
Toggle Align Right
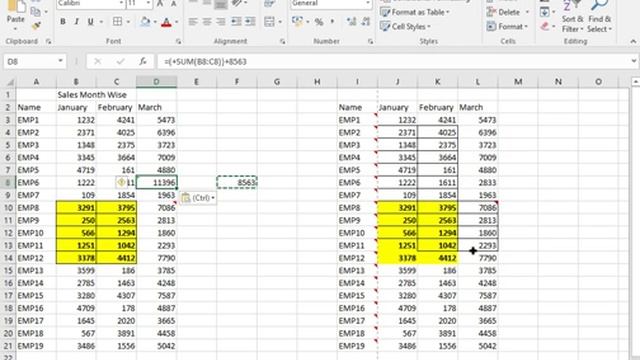pyautogui.click(x=221, y=22)
